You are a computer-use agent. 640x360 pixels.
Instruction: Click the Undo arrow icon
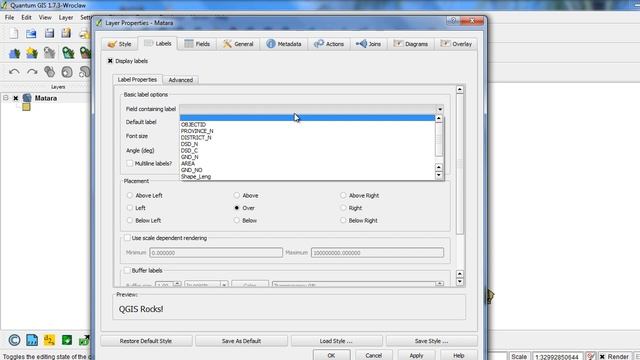(x=14, y=72)
